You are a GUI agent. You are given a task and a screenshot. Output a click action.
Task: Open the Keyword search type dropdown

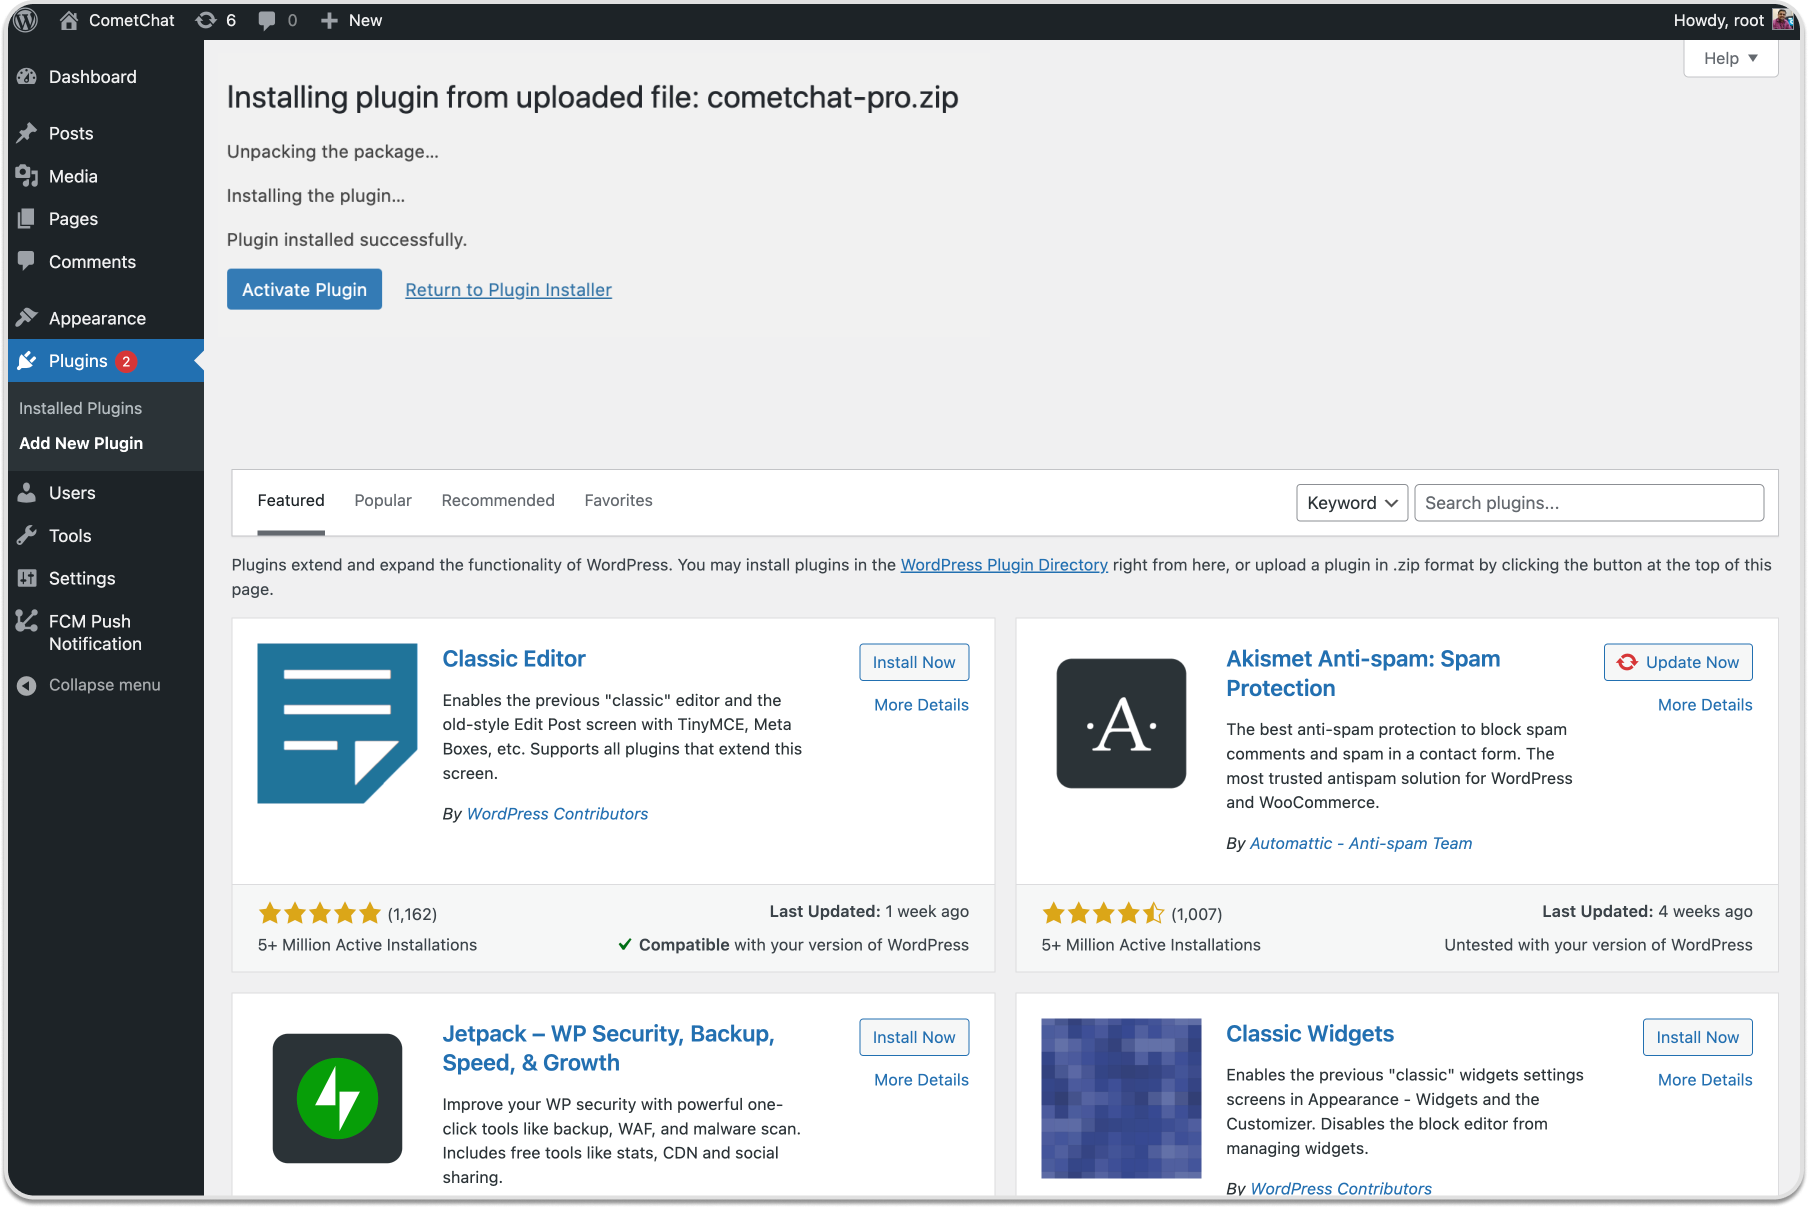1351,503
